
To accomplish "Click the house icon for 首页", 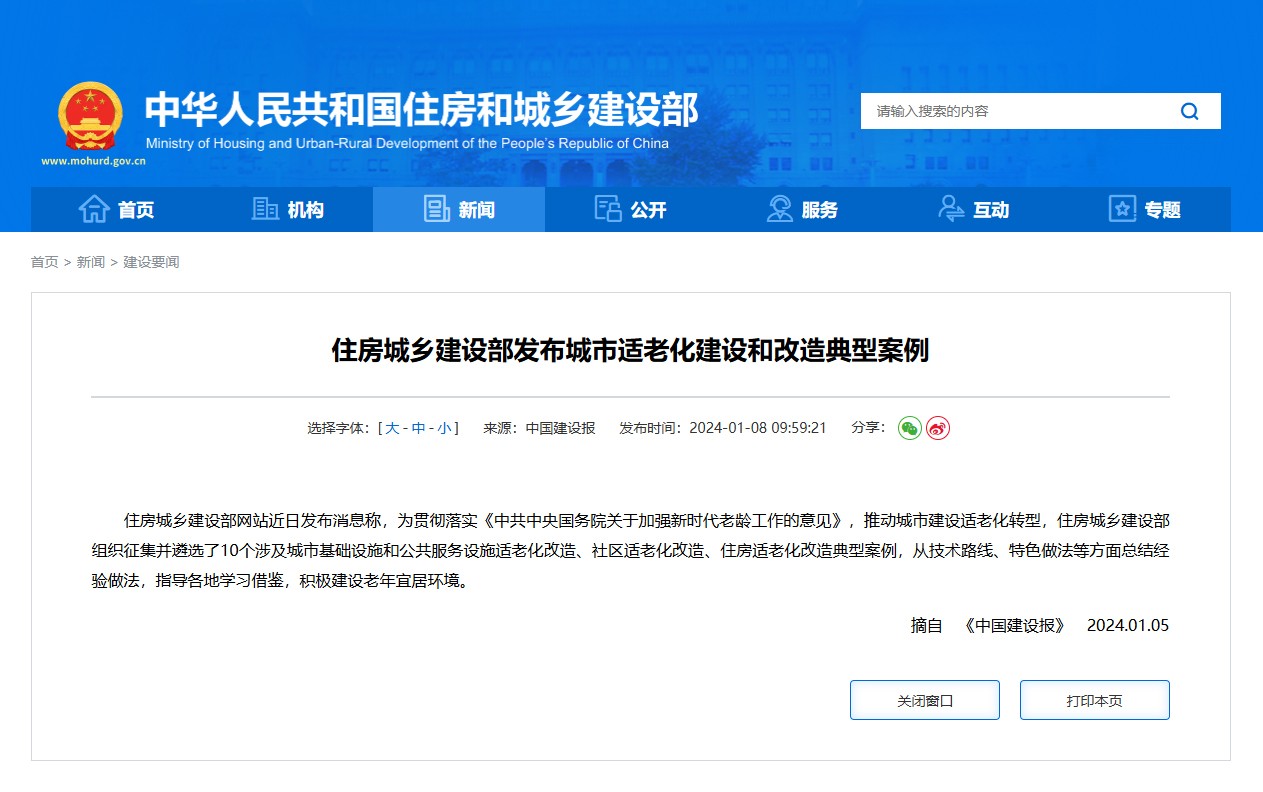I will pyautogui.click(x=94, y=209).
